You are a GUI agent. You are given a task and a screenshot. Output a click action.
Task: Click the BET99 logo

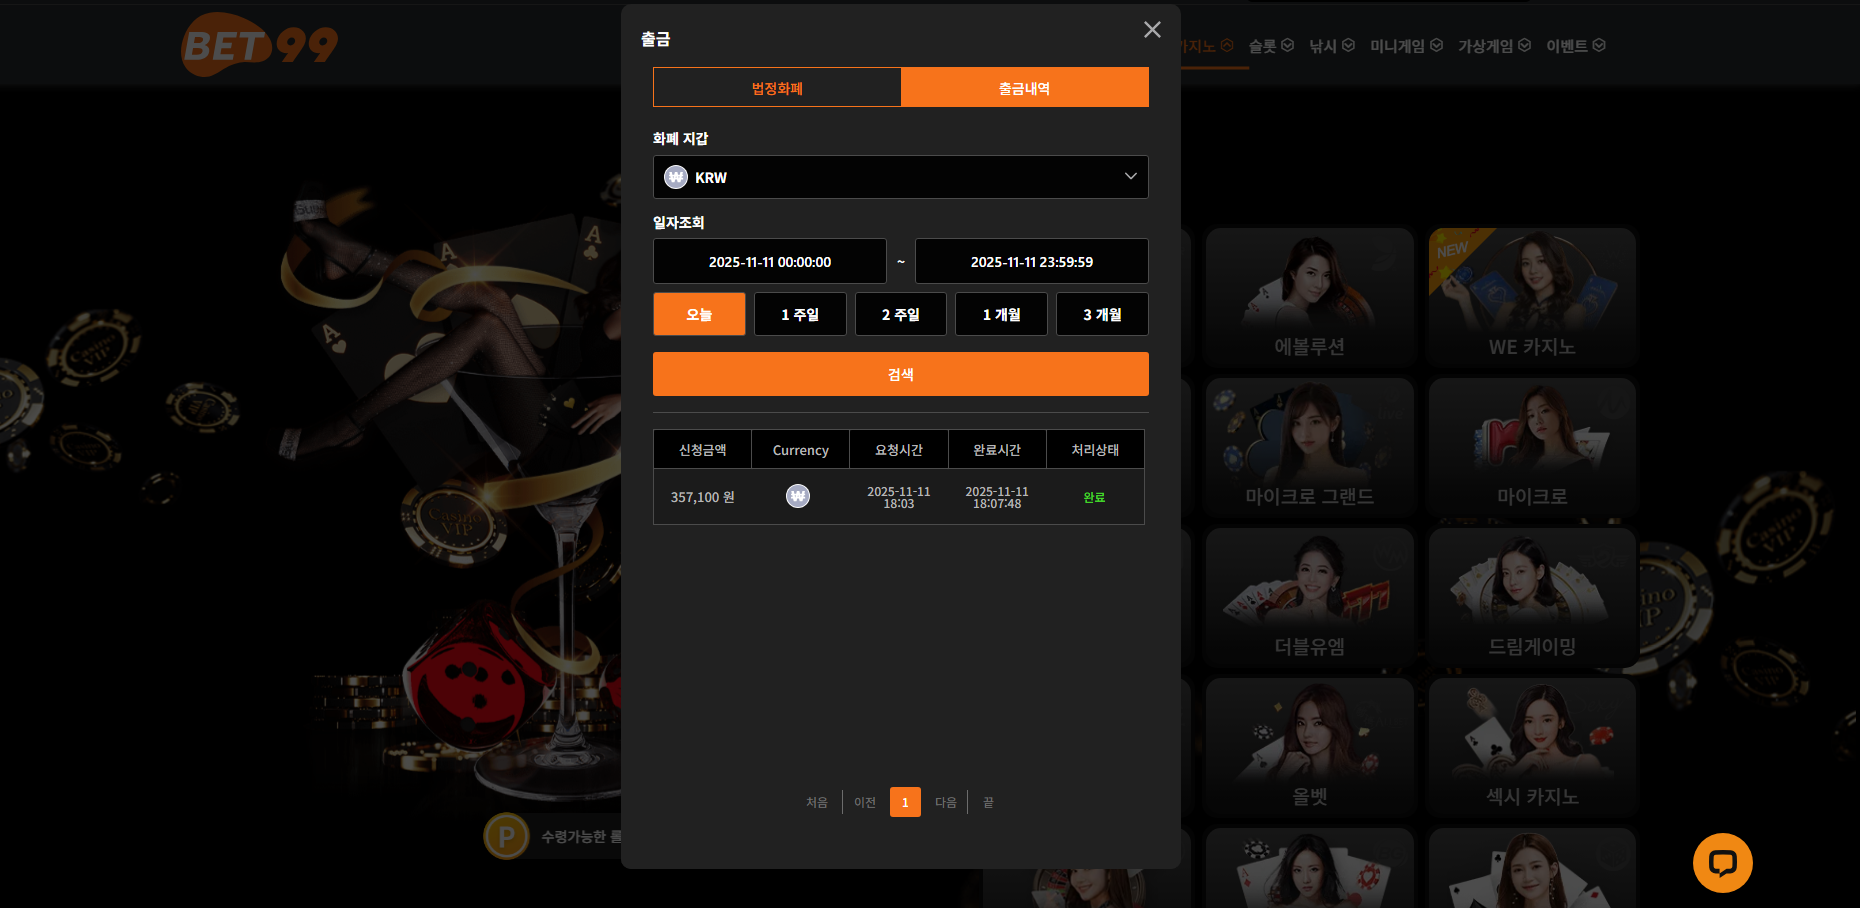pyautogui.click(x=259, y=45)
